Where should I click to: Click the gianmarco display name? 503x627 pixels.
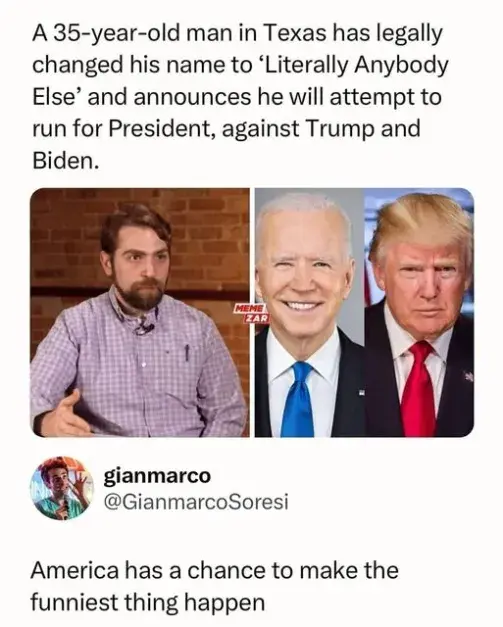point(157,476)
